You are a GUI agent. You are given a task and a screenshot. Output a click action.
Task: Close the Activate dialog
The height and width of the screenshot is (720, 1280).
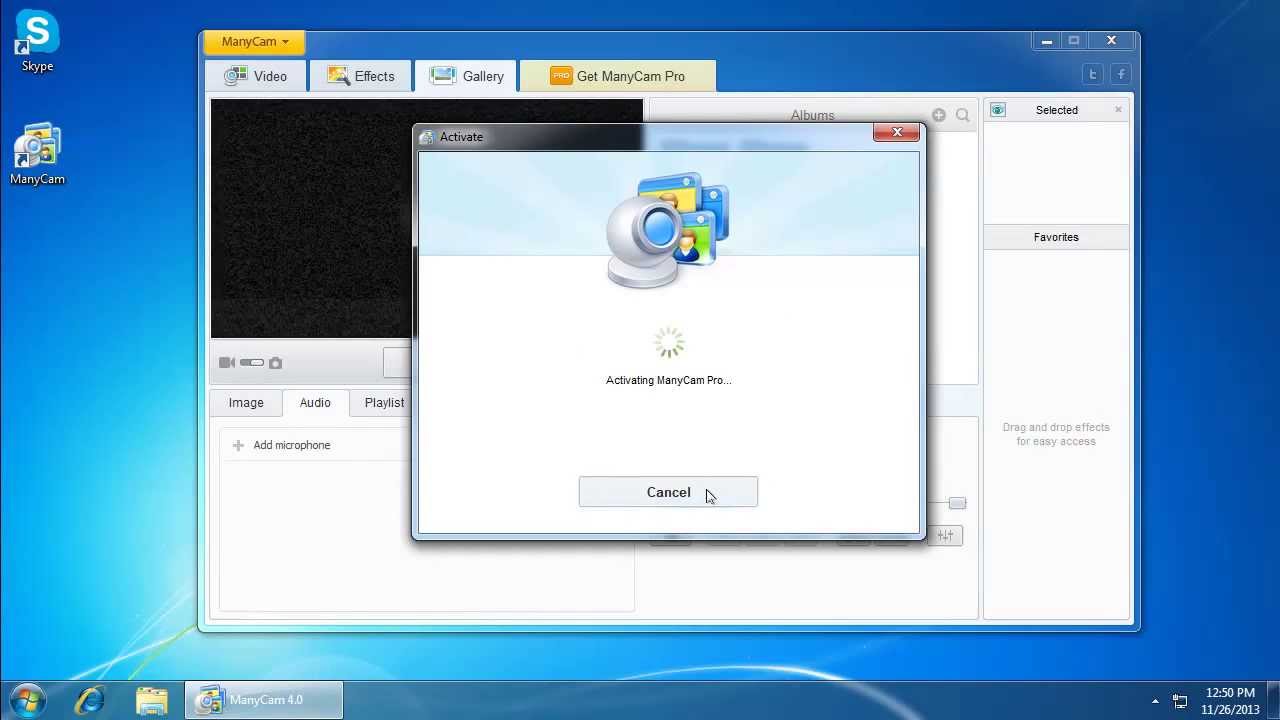896,132
